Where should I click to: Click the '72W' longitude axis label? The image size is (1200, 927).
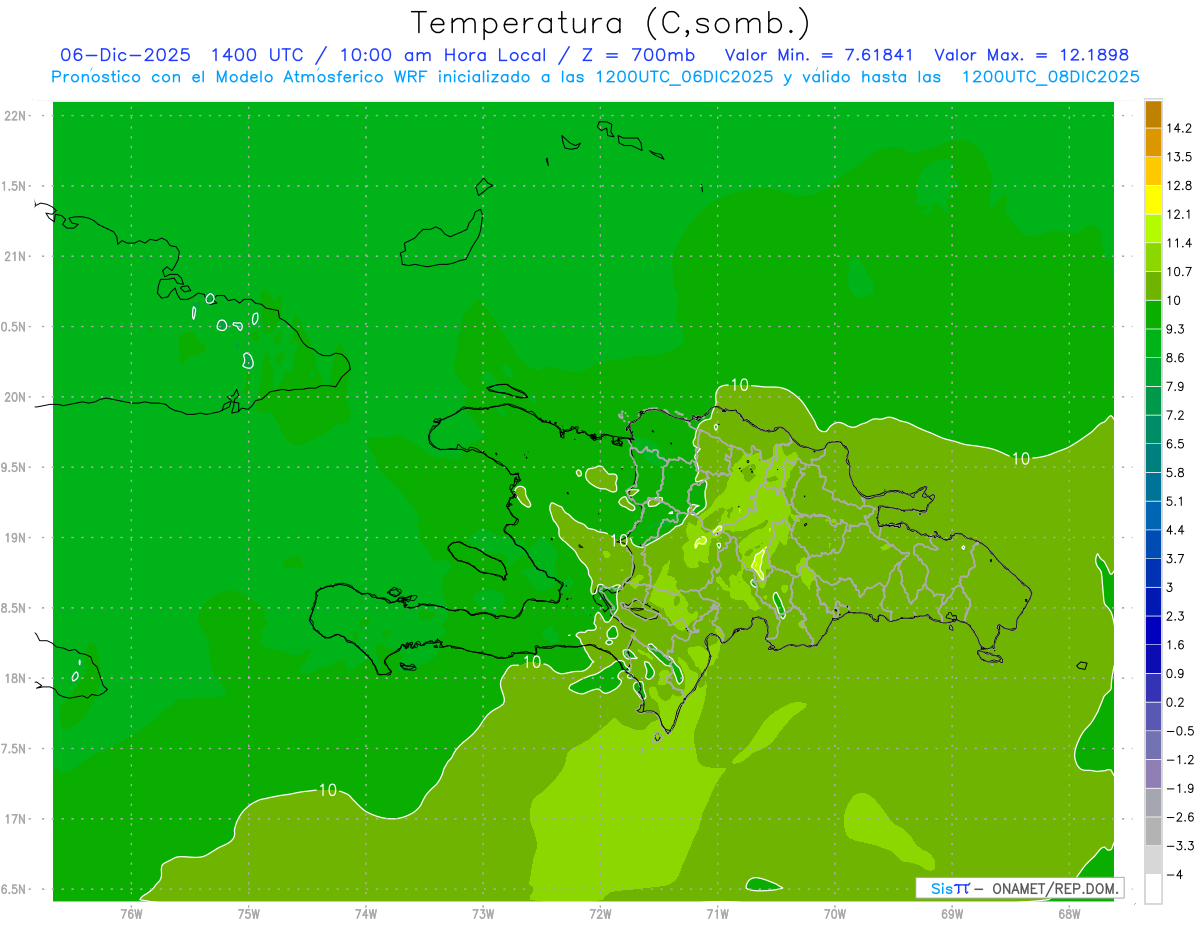click(600, 913)
